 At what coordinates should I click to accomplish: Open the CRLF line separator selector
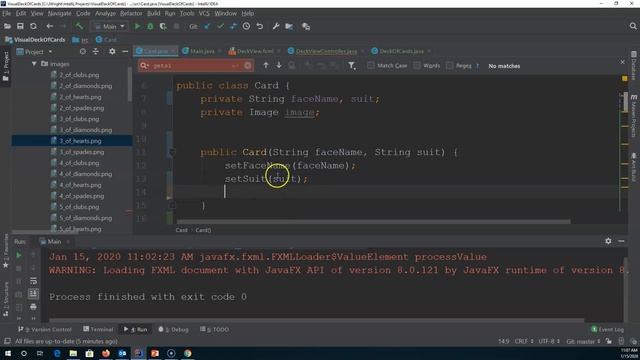pyautogui.click(x=524, y=341)
